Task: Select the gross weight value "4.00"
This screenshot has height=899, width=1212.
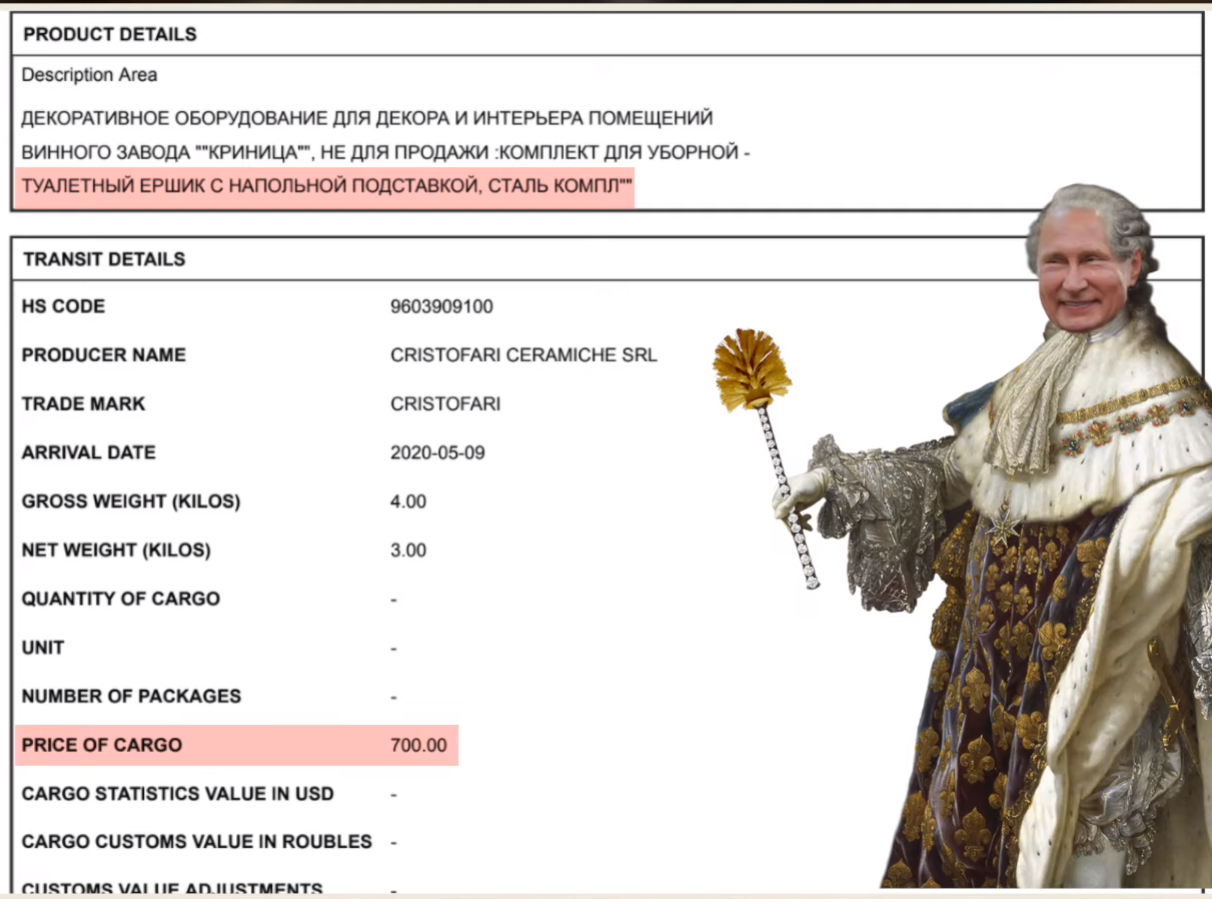Action: [x=408, y=501]
